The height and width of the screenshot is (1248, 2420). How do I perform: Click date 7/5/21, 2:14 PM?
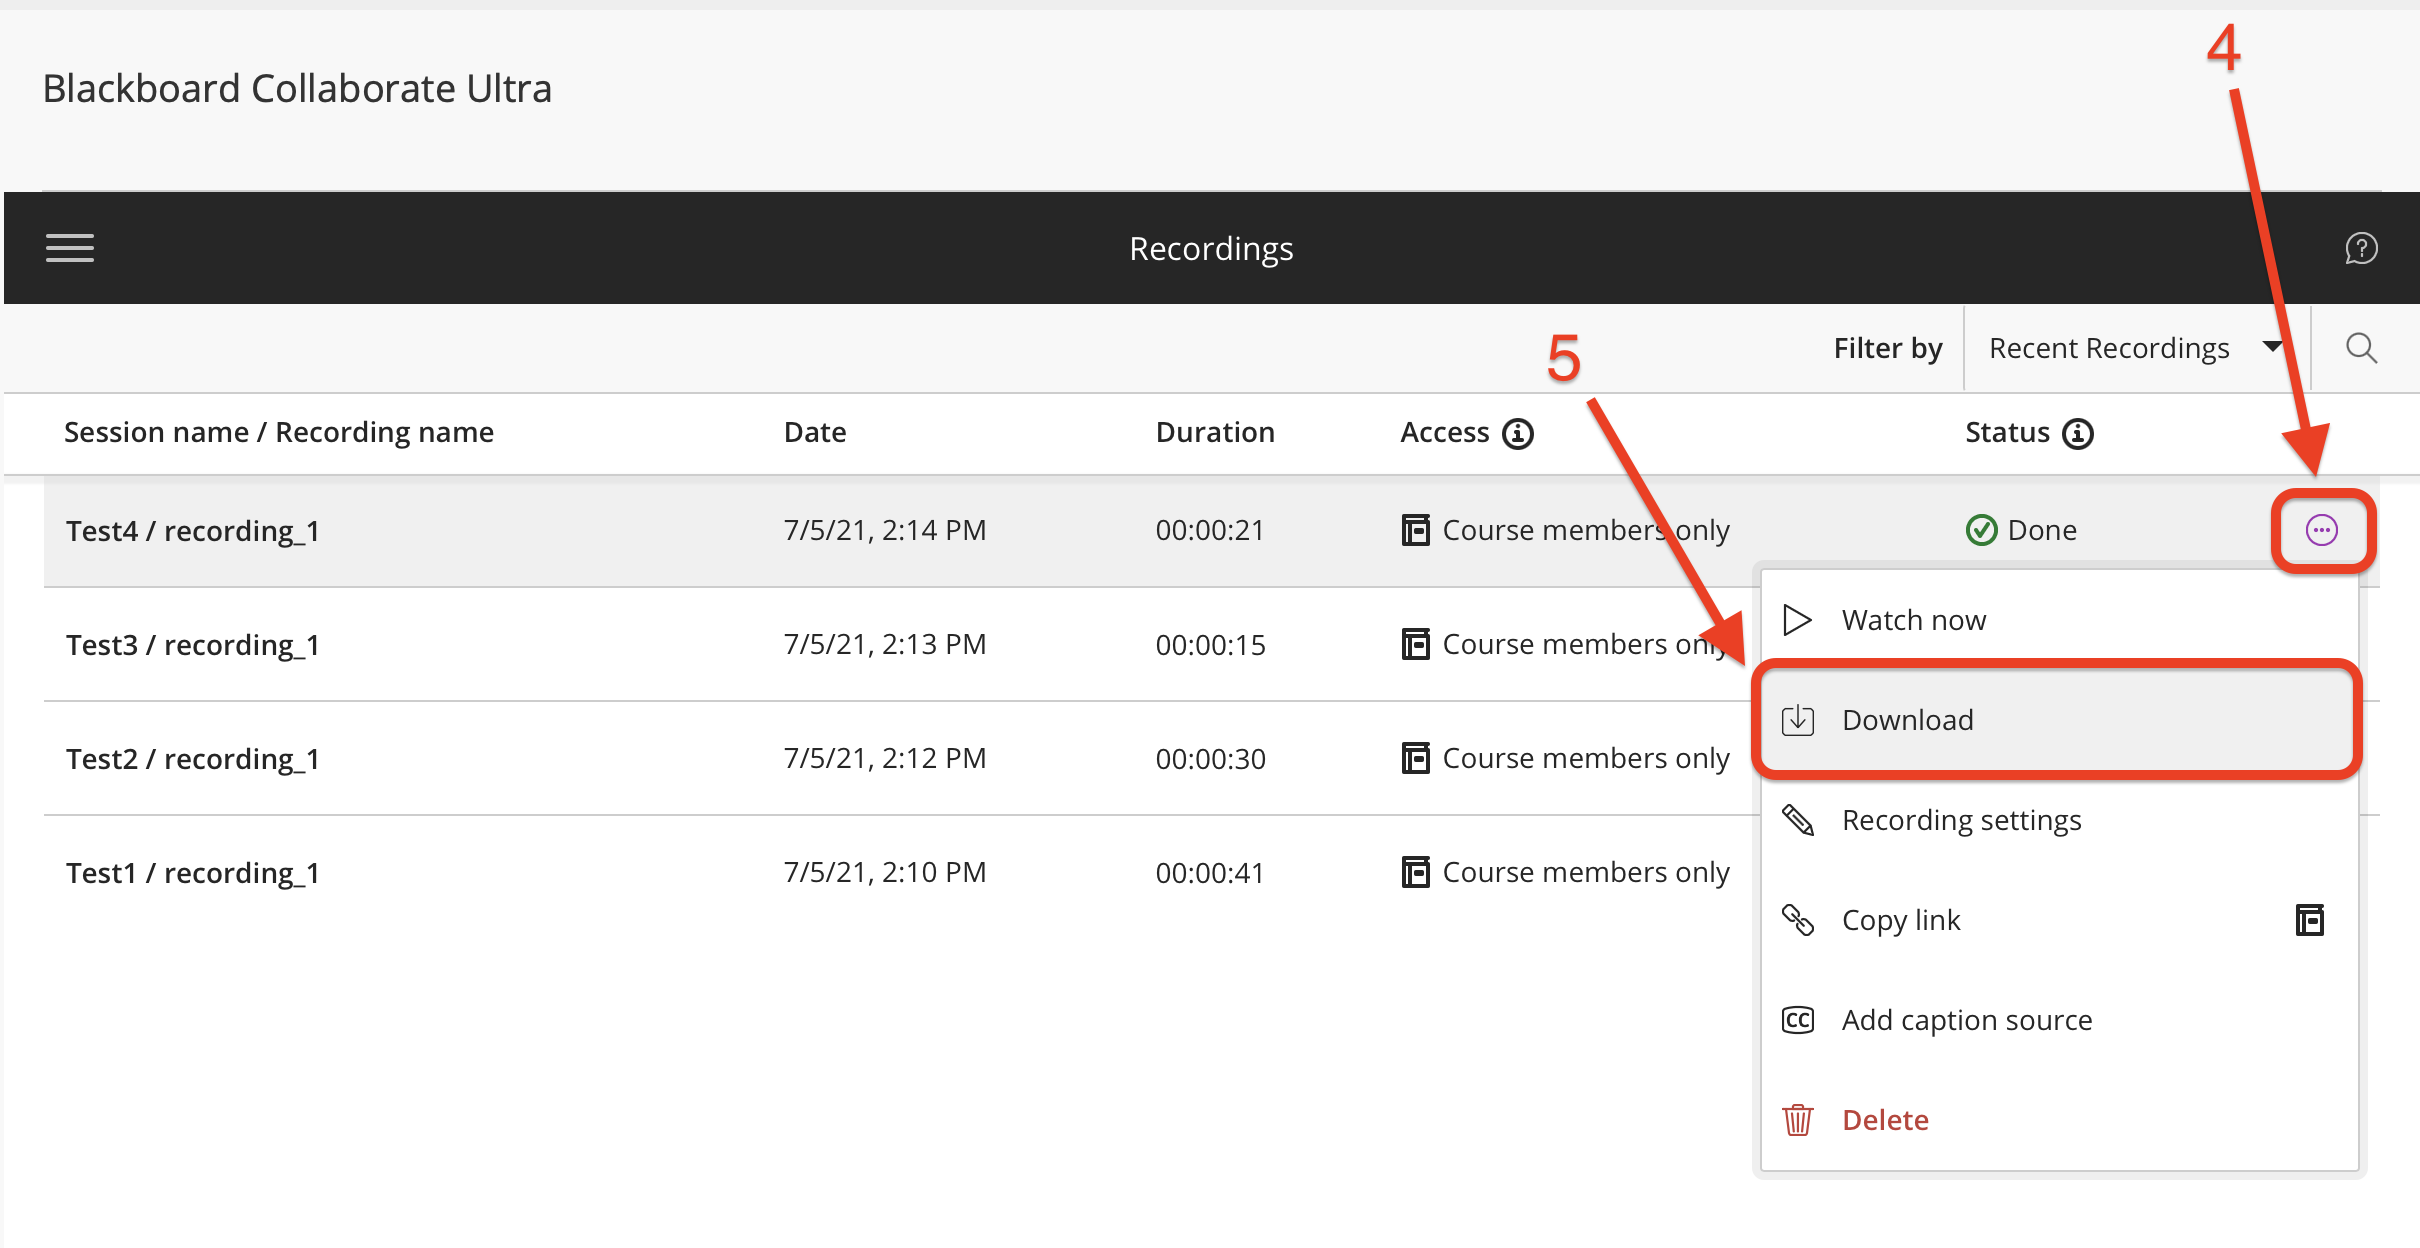885,530
